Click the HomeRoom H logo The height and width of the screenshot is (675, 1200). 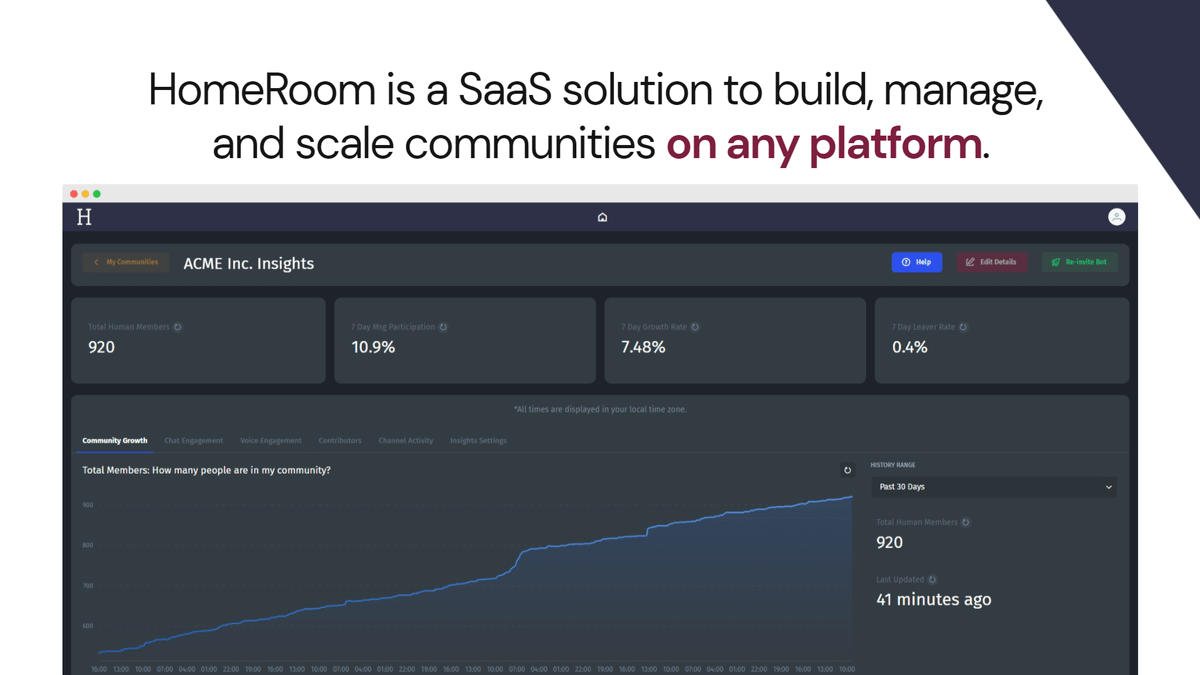coord(84,217)
